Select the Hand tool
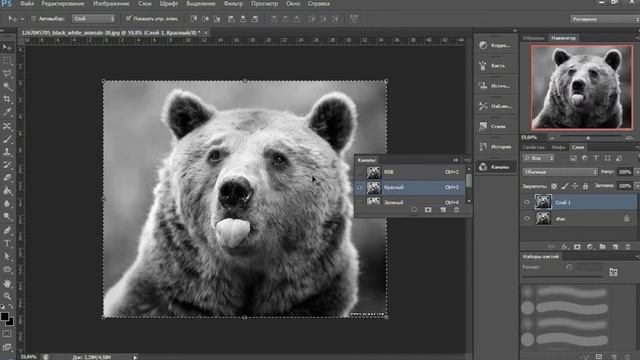Screen dimensions: 640x360 [x=7, y=283]
